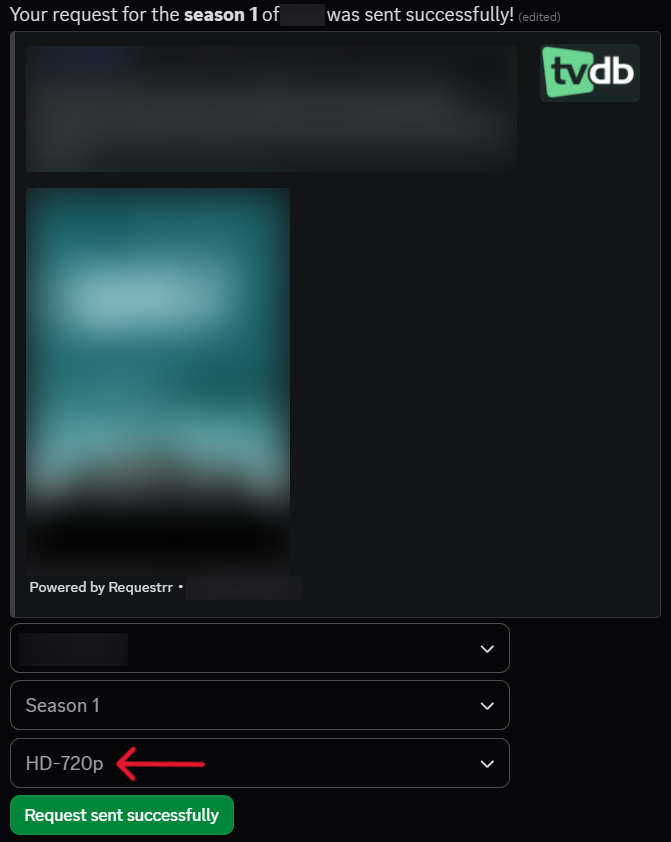This screenshot has height=842, width=671.
Task: Click the chevron in the Season 1 selector
Action: click(x=487, y=706)
